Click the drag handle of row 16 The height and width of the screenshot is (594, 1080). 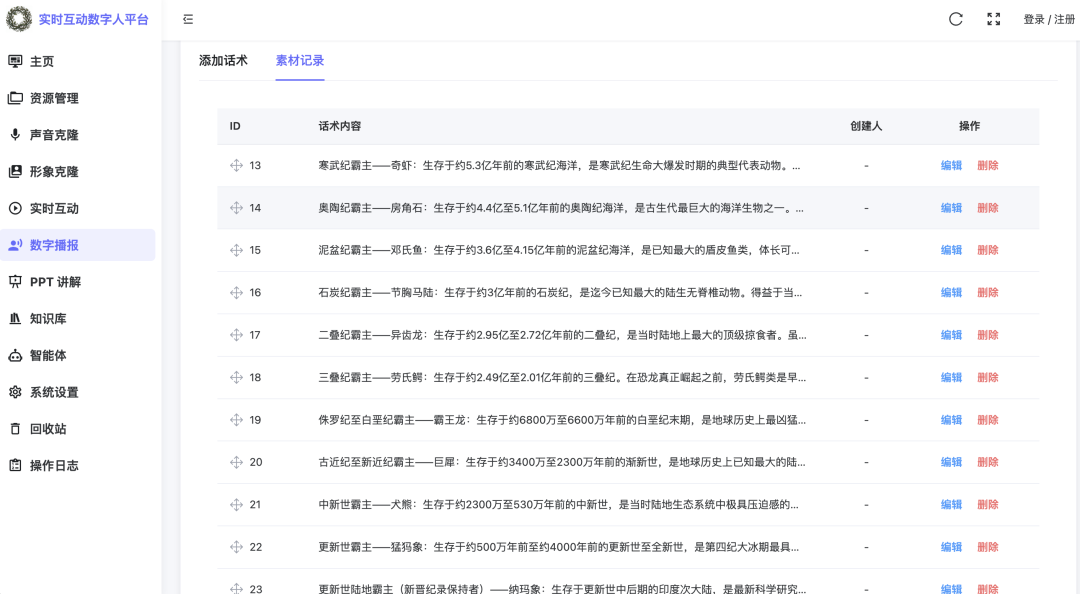click(236, 292)
